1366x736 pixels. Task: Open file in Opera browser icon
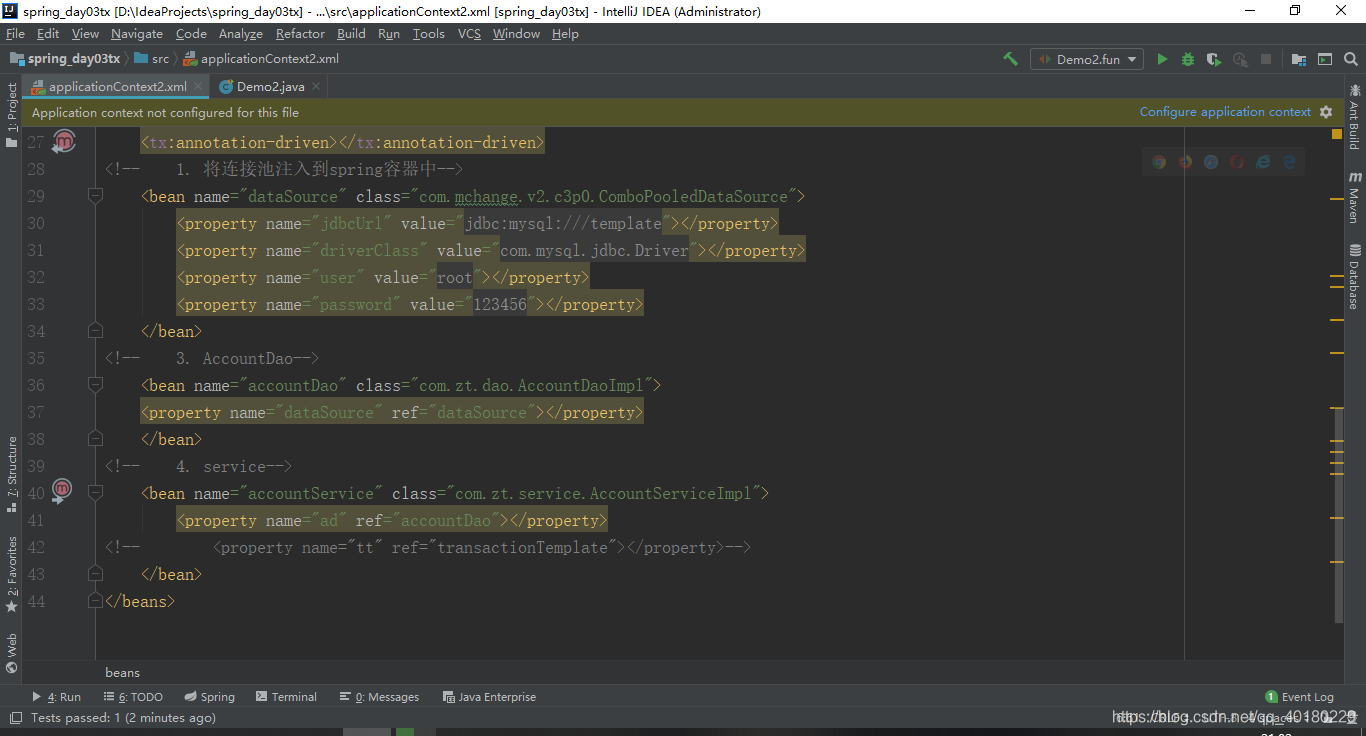click(1237, 161)
